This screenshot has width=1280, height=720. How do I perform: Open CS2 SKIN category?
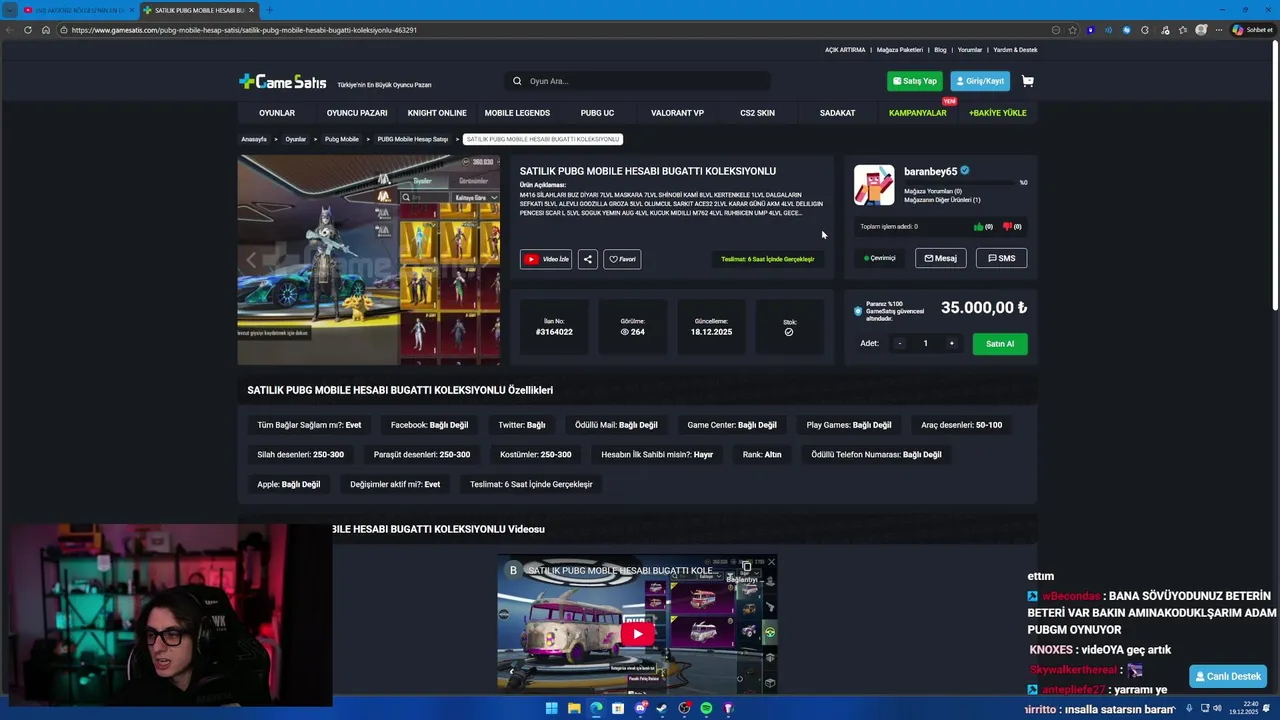pos(757,113)
